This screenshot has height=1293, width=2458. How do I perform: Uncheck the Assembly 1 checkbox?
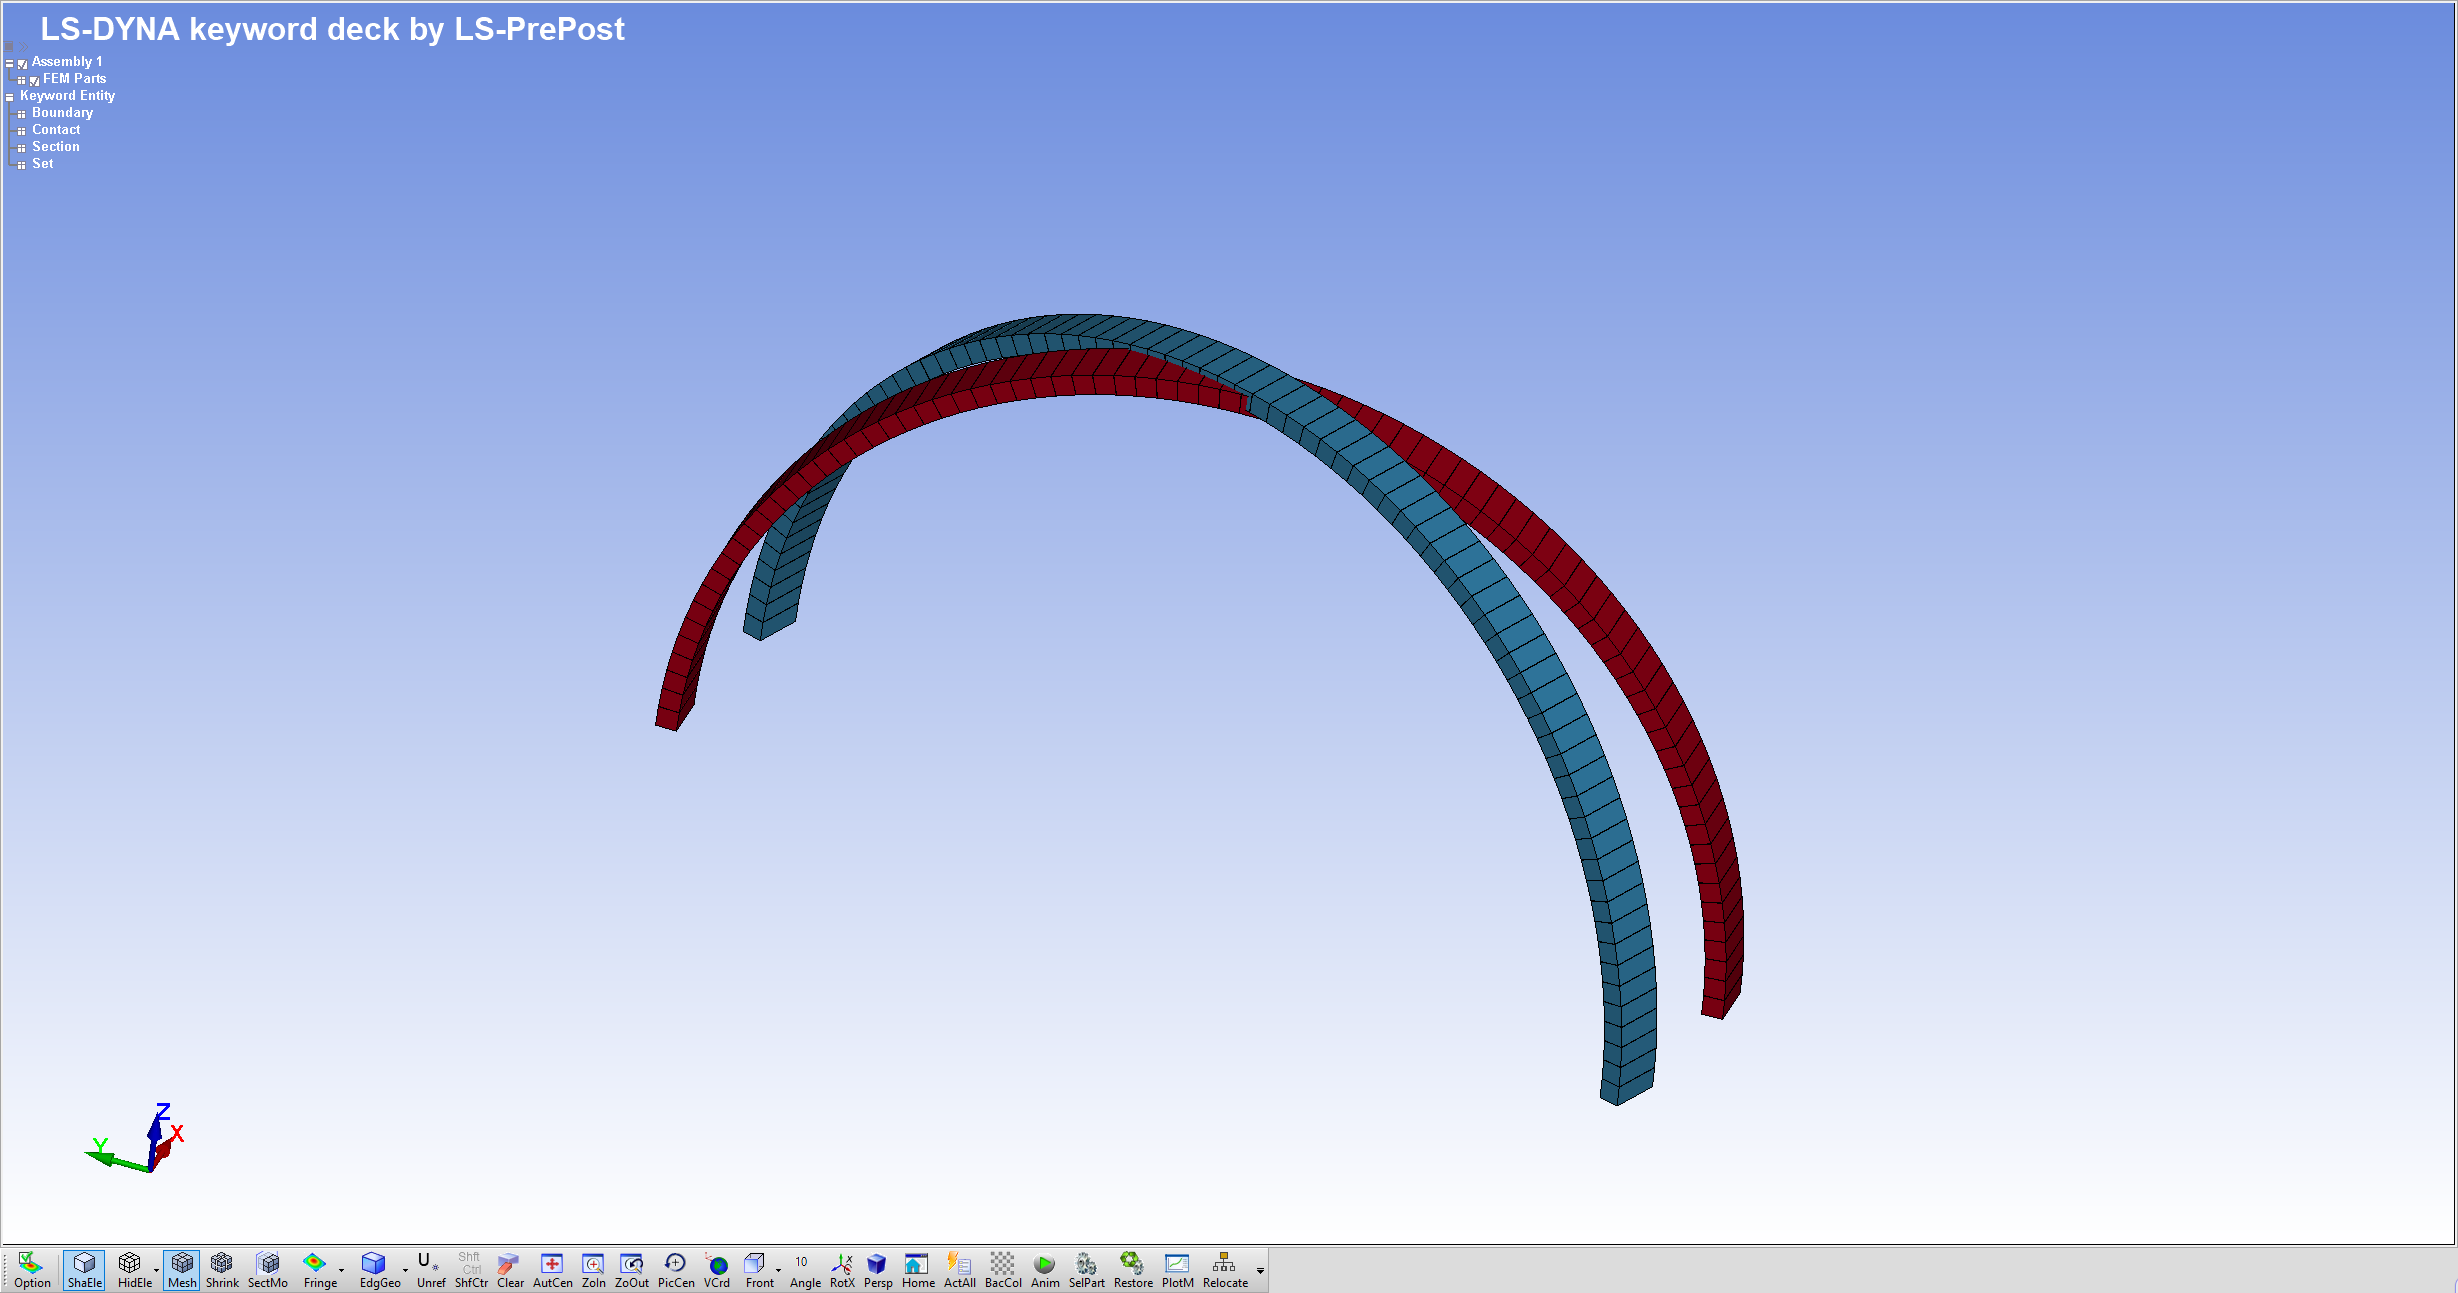click(x=23, y=63)
